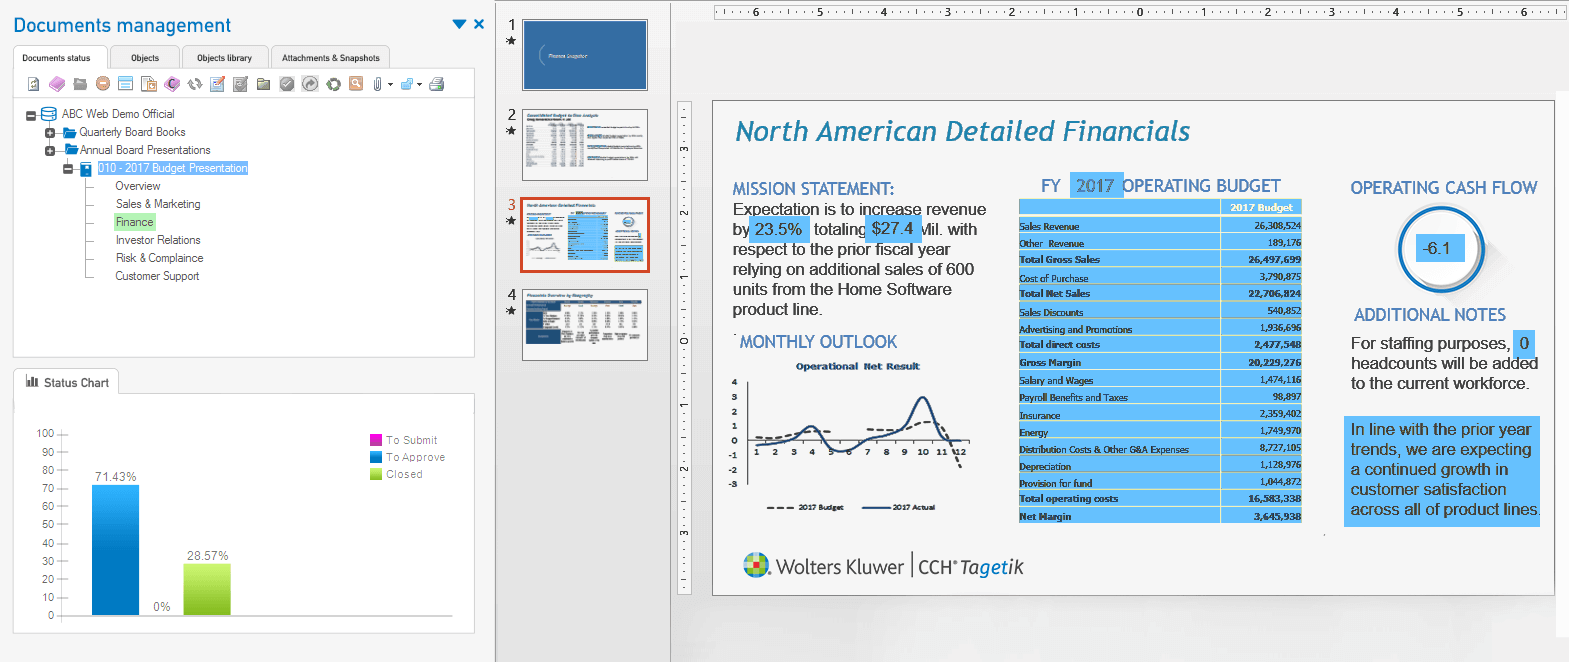
Task: Select the Investor Relations tree item
Action: [x=158, y=240]
